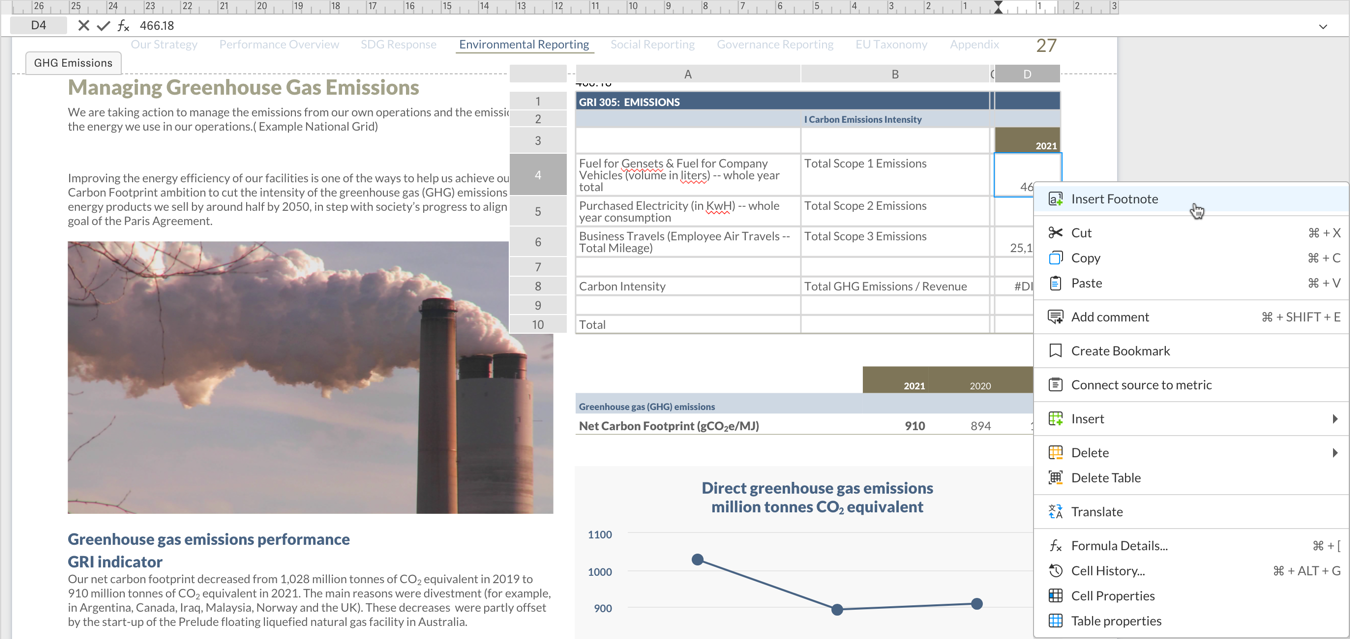Choose Create Bookmark menu entry
1350x639 pixels.
[x=1191, y=351]
